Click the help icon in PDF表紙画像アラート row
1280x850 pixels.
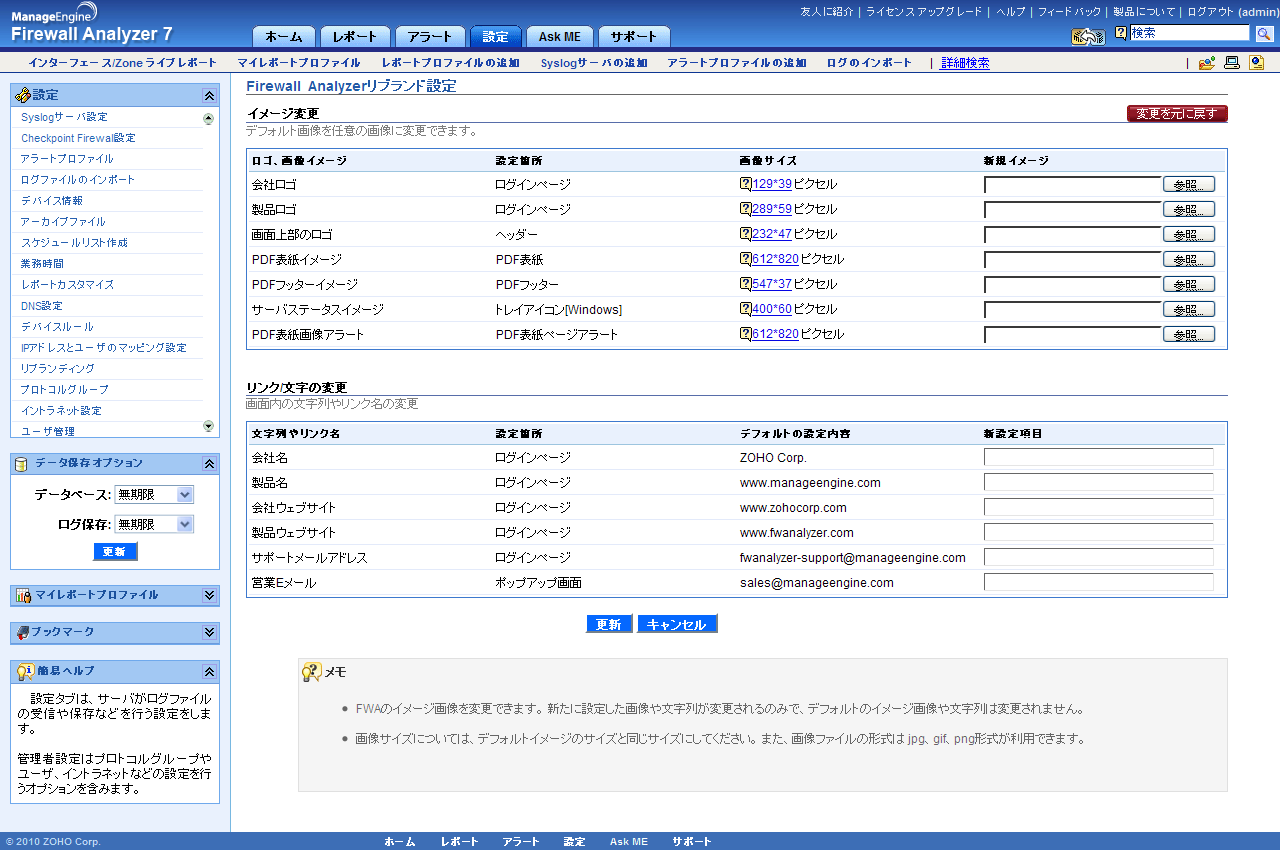coord(745,334)
